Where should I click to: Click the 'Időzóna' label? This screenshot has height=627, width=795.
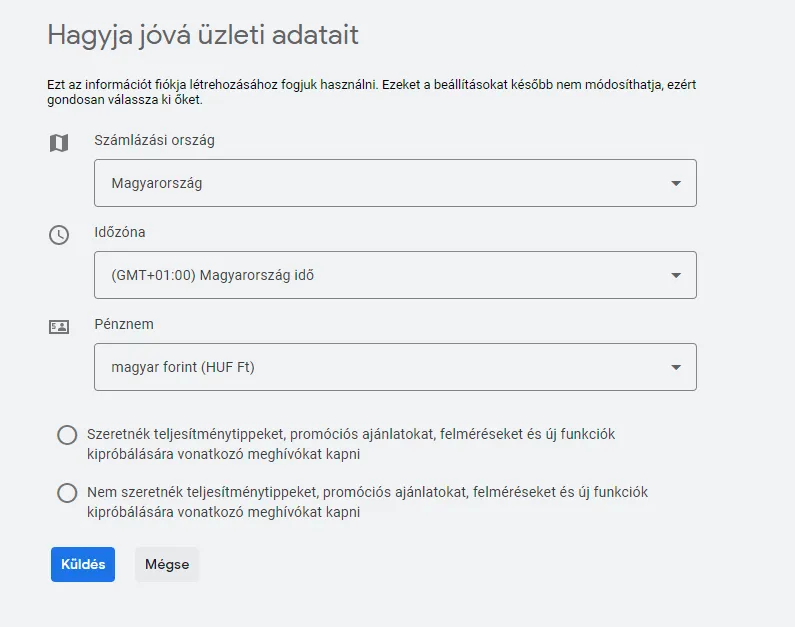click(x=120, y=232)
